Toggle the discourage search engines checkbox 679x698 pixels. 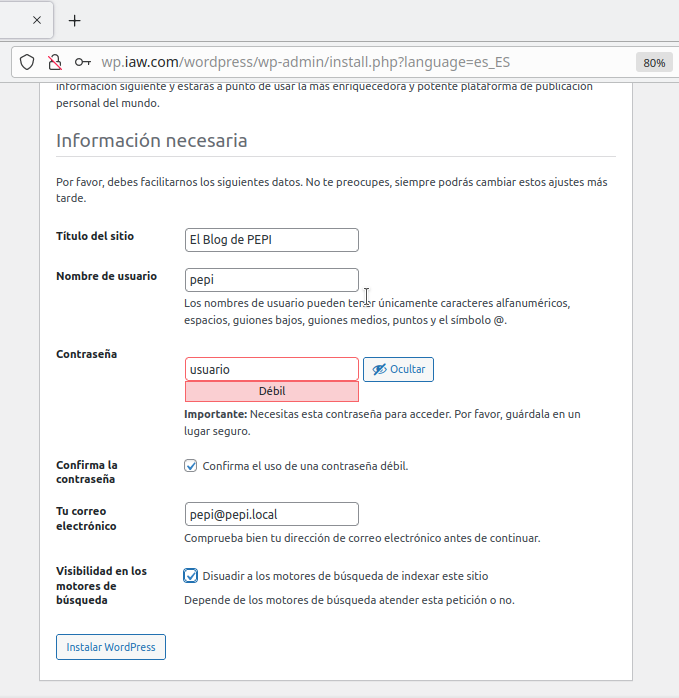191,576
